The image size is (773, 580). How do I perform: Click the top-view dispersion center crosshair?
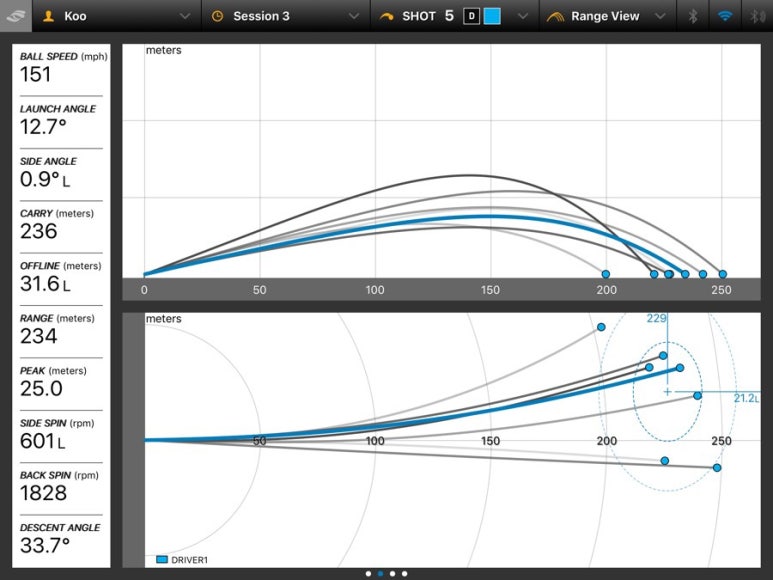pos(667,392)
